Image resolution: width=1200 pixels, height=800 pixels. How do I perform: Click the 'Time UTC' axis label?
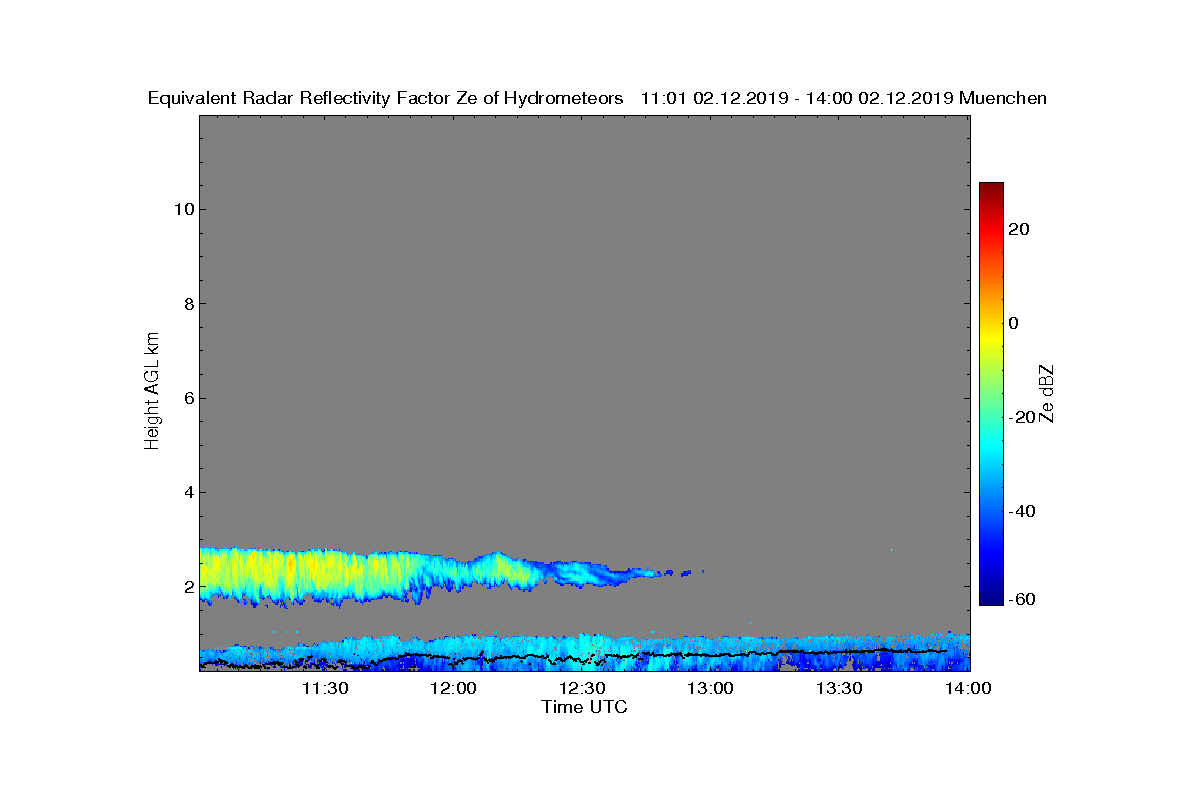[585, 707]
